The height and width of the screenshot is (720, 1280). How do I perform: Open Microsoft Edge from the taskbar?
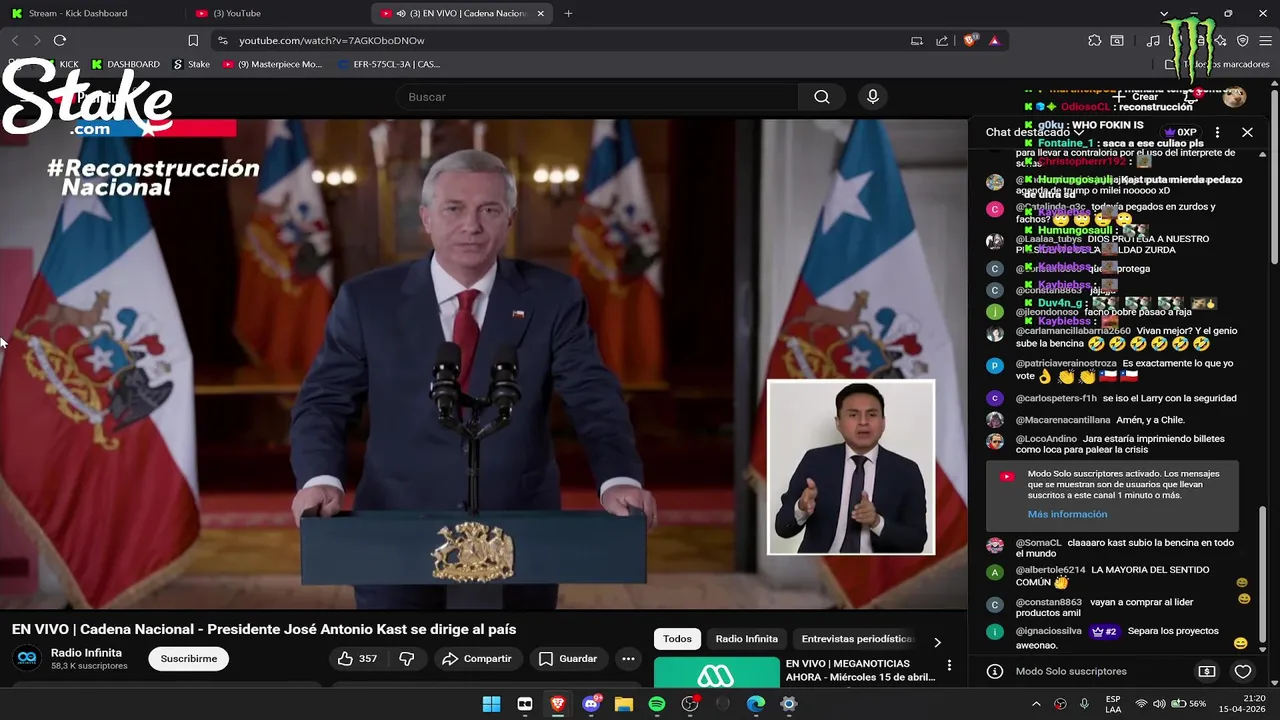pos(756,704)
